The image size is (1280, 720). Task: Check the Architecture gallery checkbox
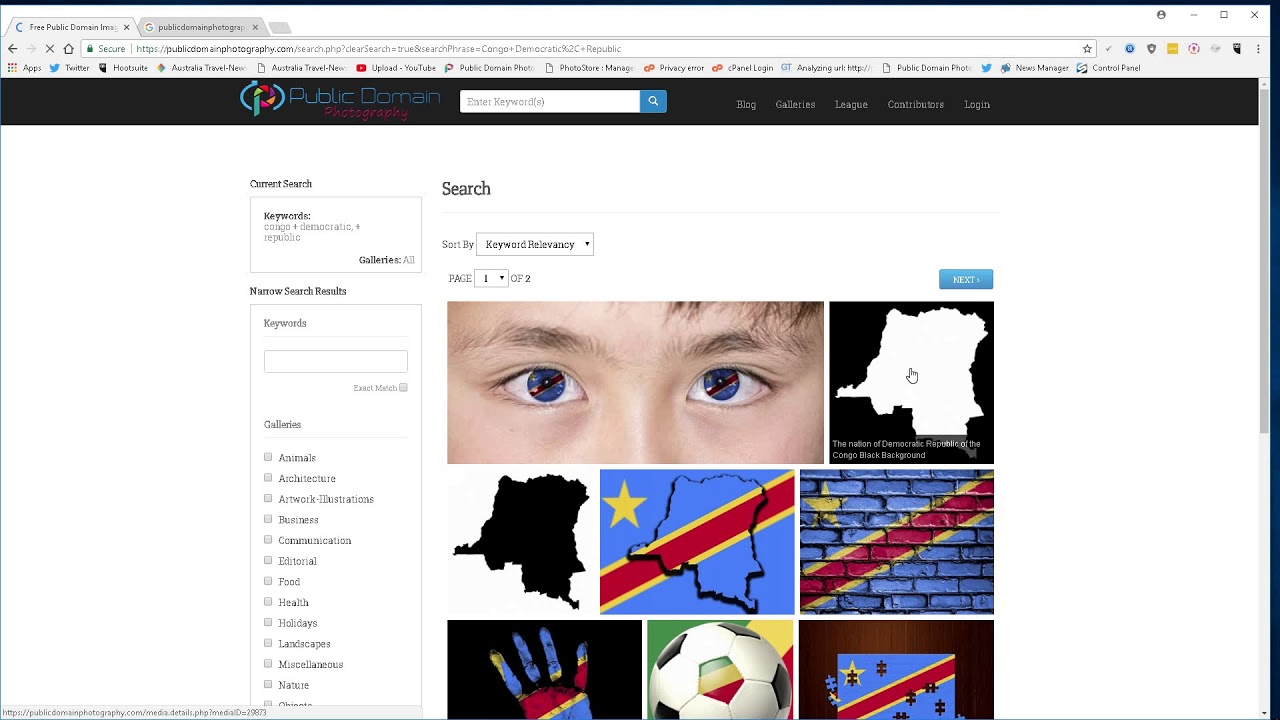click(268, 478)
